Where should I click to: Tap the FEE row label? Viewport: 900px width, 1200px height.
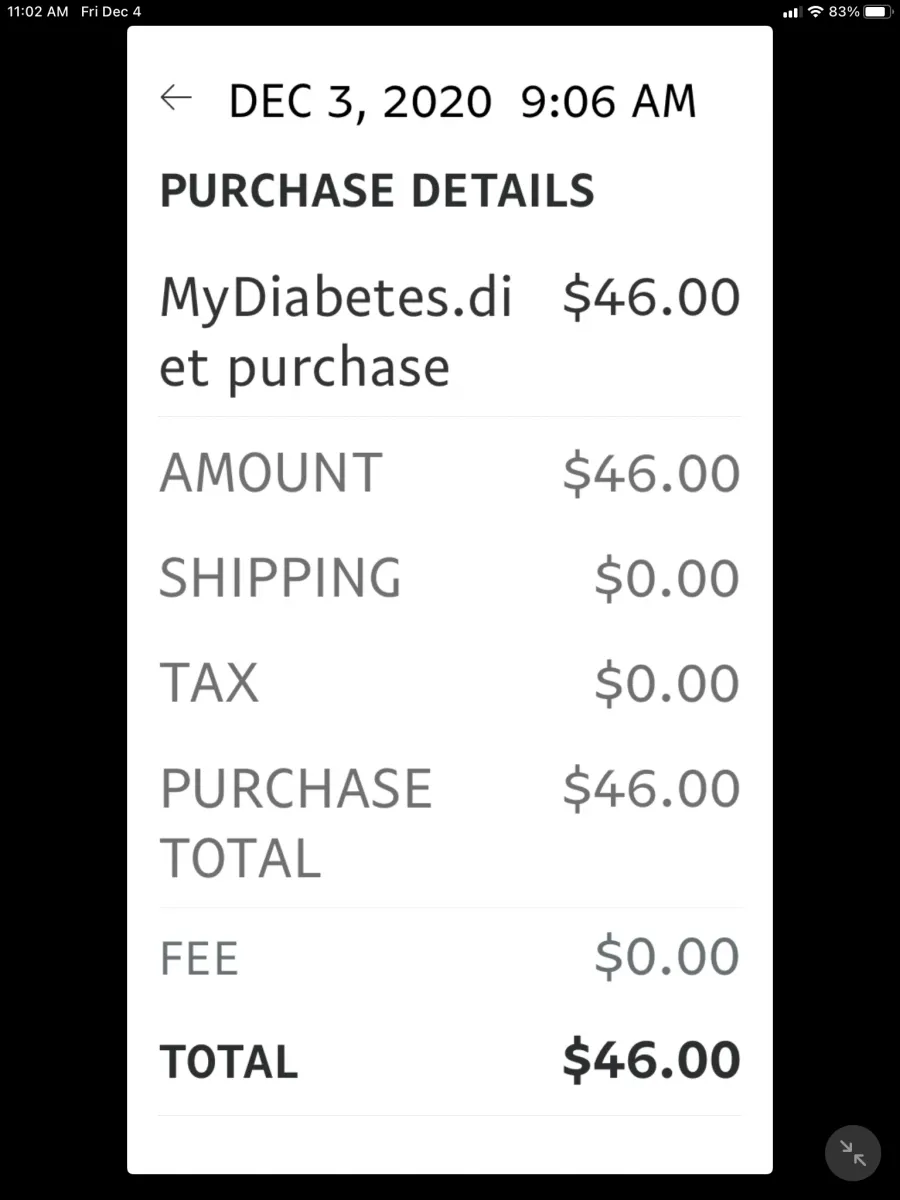pos(199,958)
